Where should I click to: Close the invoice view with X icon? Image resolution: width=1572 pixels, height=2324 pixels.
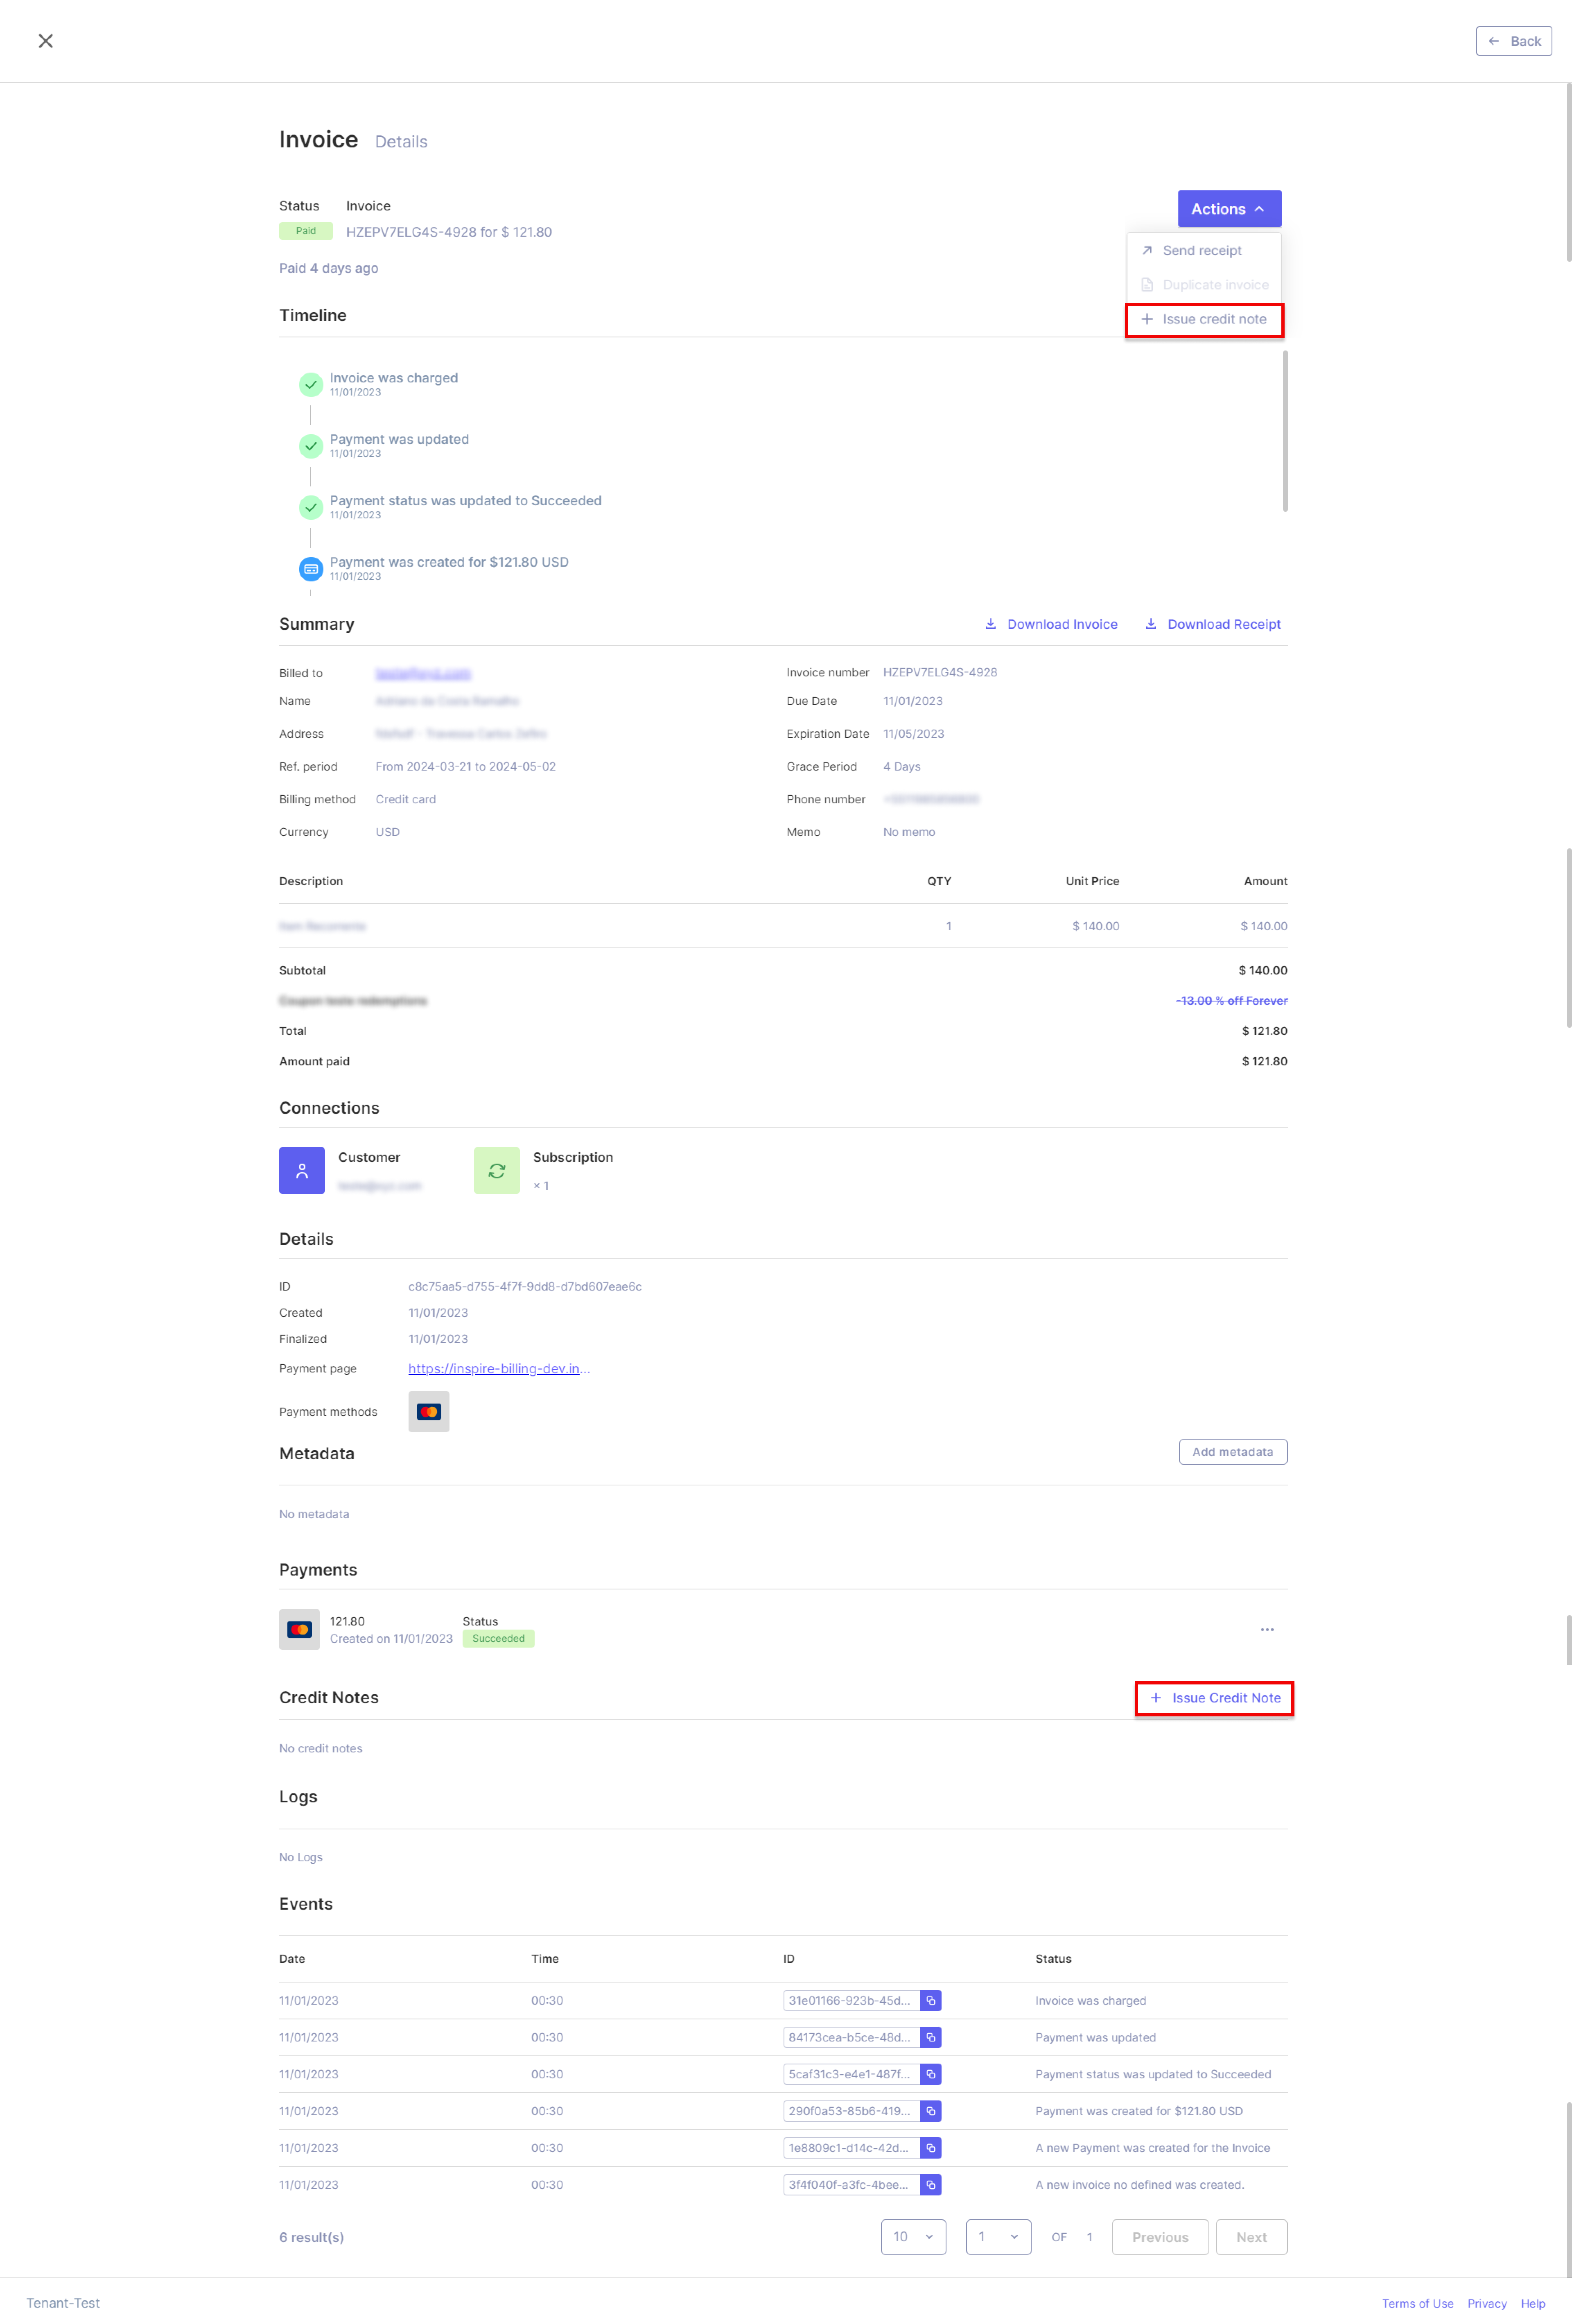pos(45,41)
